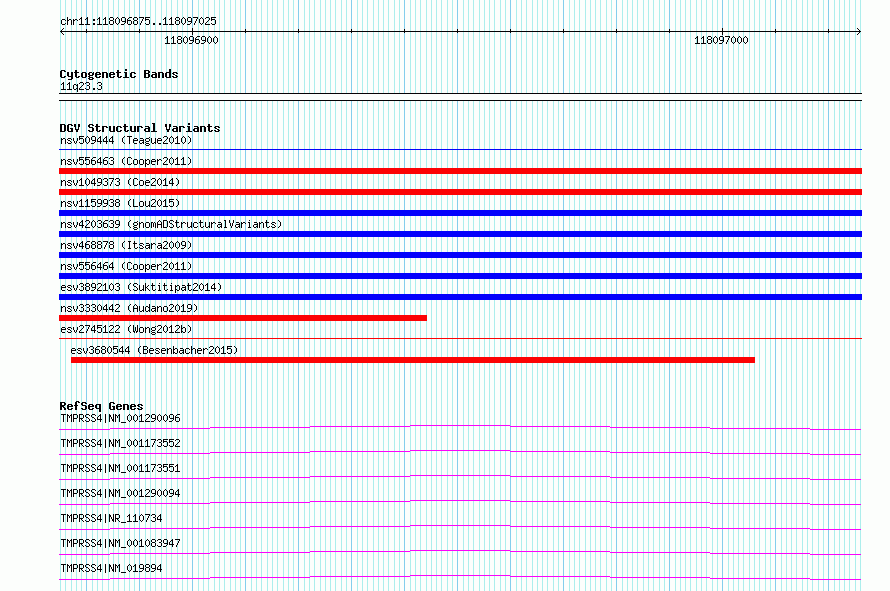Click the blue bar under nsv468878
The height and width of the screenshot is (591, 890).
click(x=460, y=255)
